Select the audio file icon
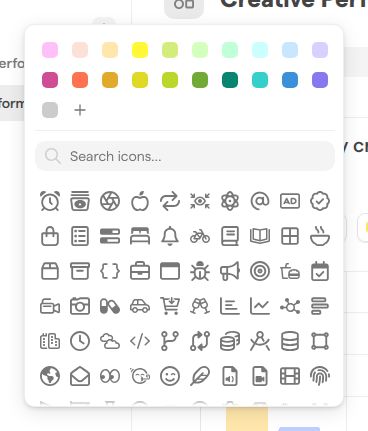The image size is (368, 431). [x=230, y=376]
